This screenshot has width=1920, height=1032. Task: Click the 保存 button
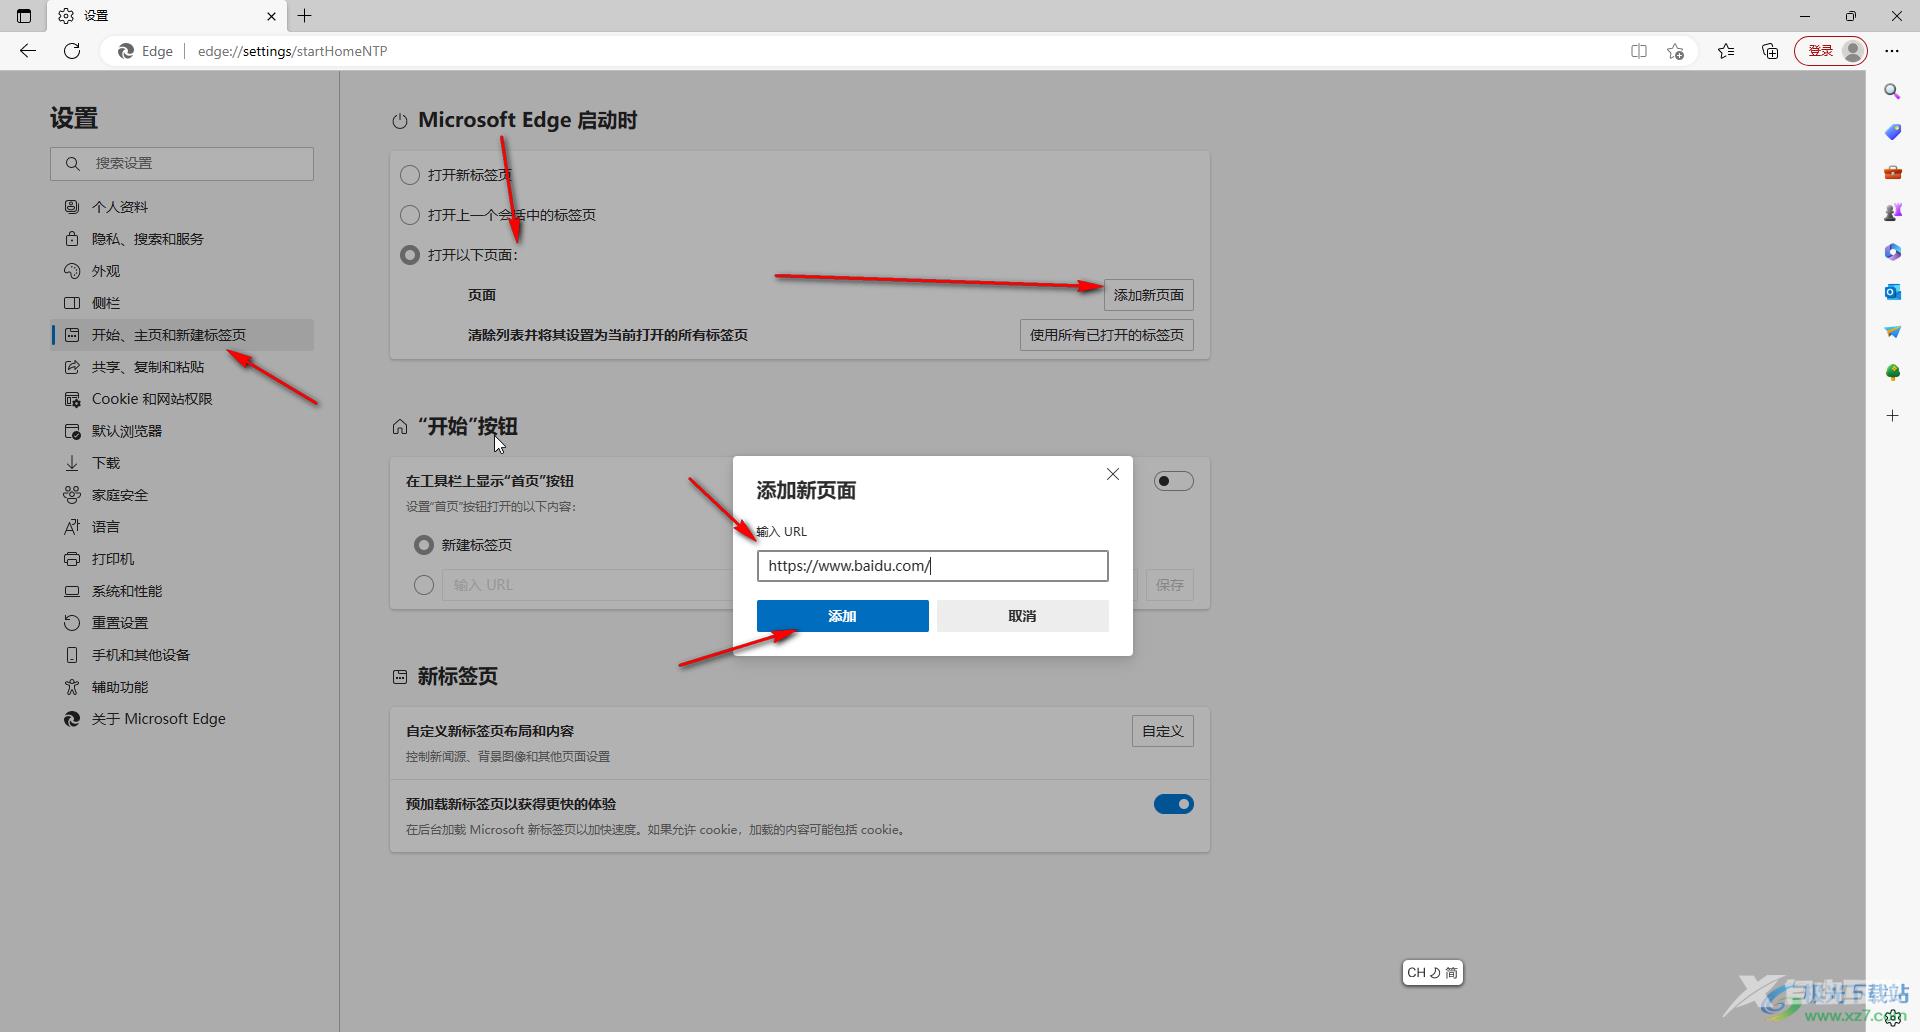coord(1169,585)
